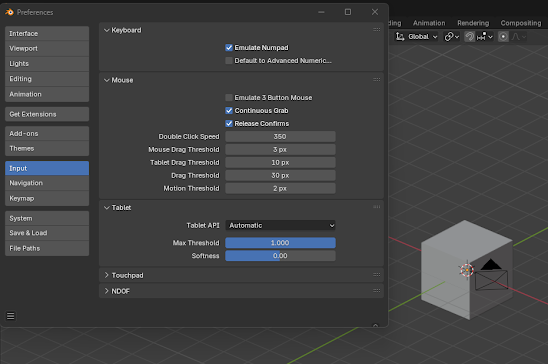548x364 pixels.
Task: Click the 3D cursor in the viewport
Action: click(x=467, y=270)
